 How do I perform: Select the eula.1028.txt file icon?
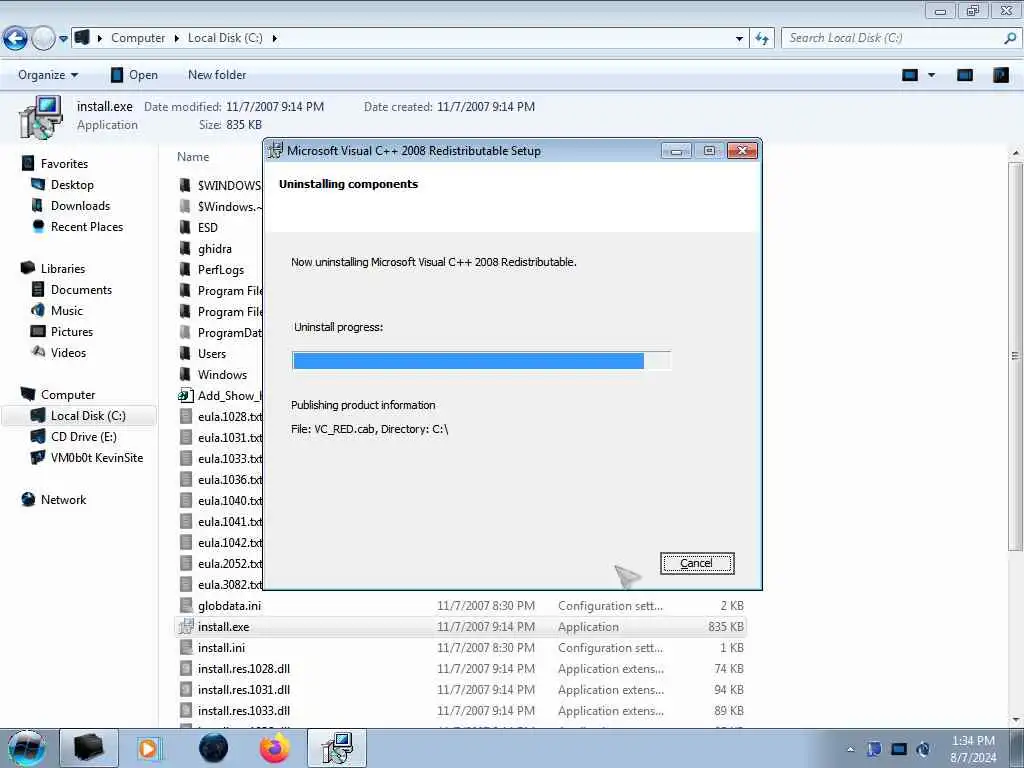point(186,417)
